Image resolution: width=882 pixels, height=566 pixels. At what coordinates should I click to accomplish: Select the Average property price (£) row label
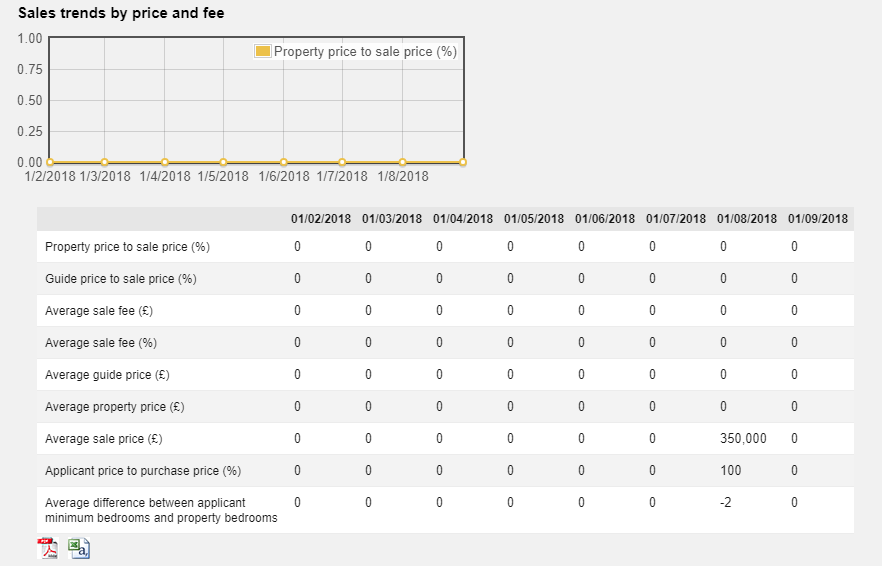(x=115, y=407)
